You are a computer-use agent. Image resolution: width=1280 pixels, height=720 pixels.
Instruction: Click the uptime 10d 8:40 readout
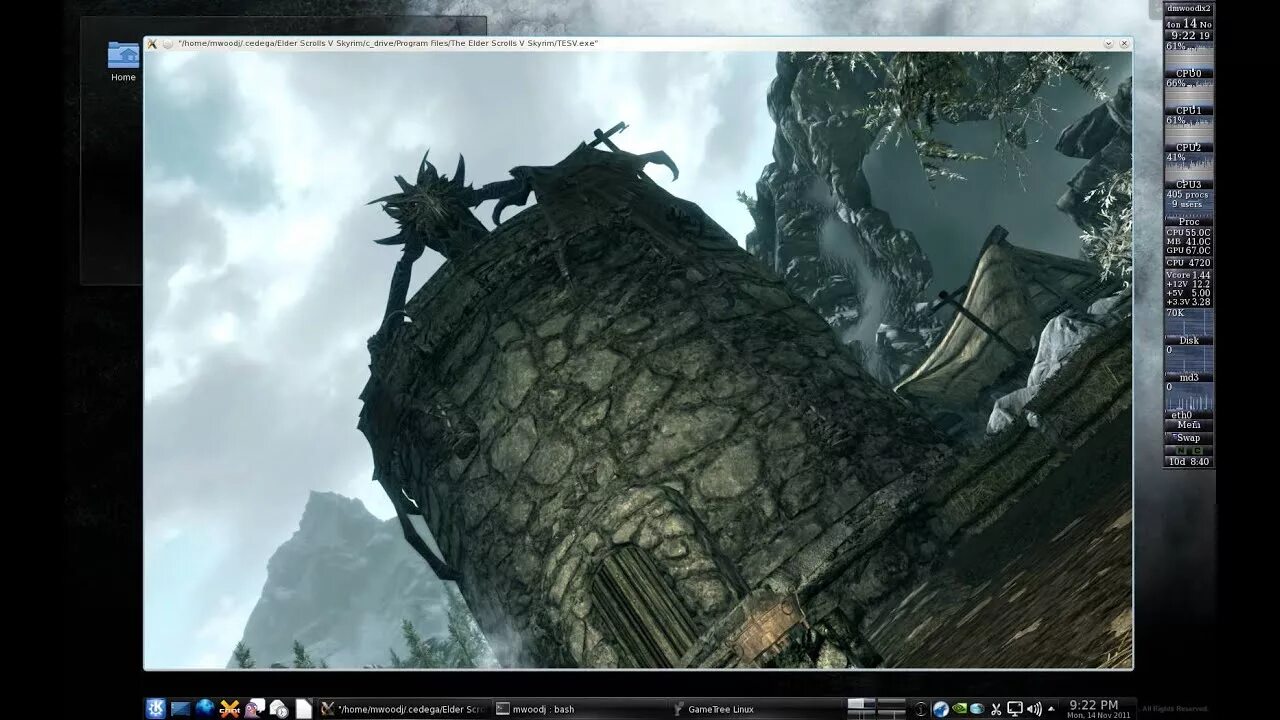coord(1189,461)
